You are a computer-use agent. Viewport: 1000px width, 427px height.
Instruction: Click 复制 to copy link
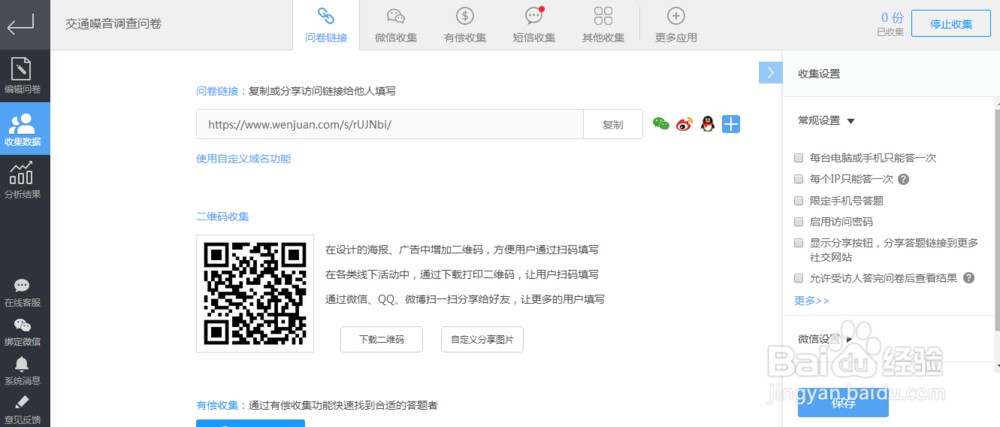[612, 124]
